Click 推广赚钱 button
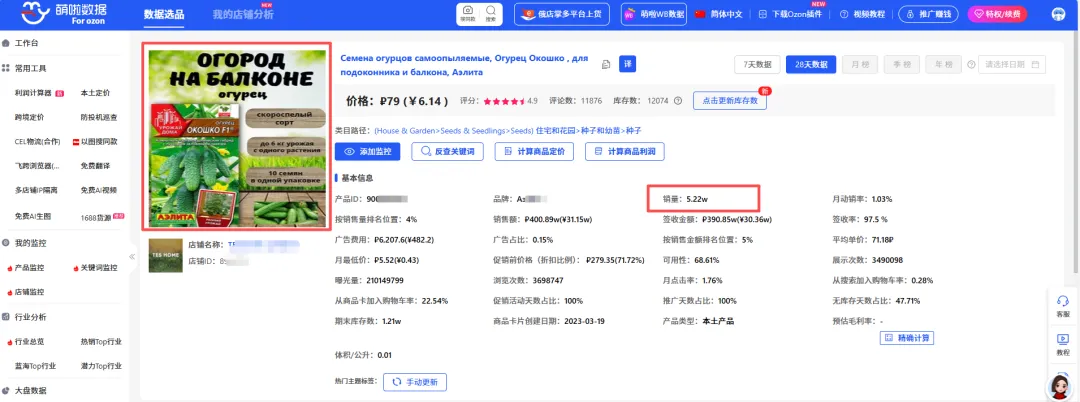The height and width of the screenshot is (402, 1080). coord(929,14)
